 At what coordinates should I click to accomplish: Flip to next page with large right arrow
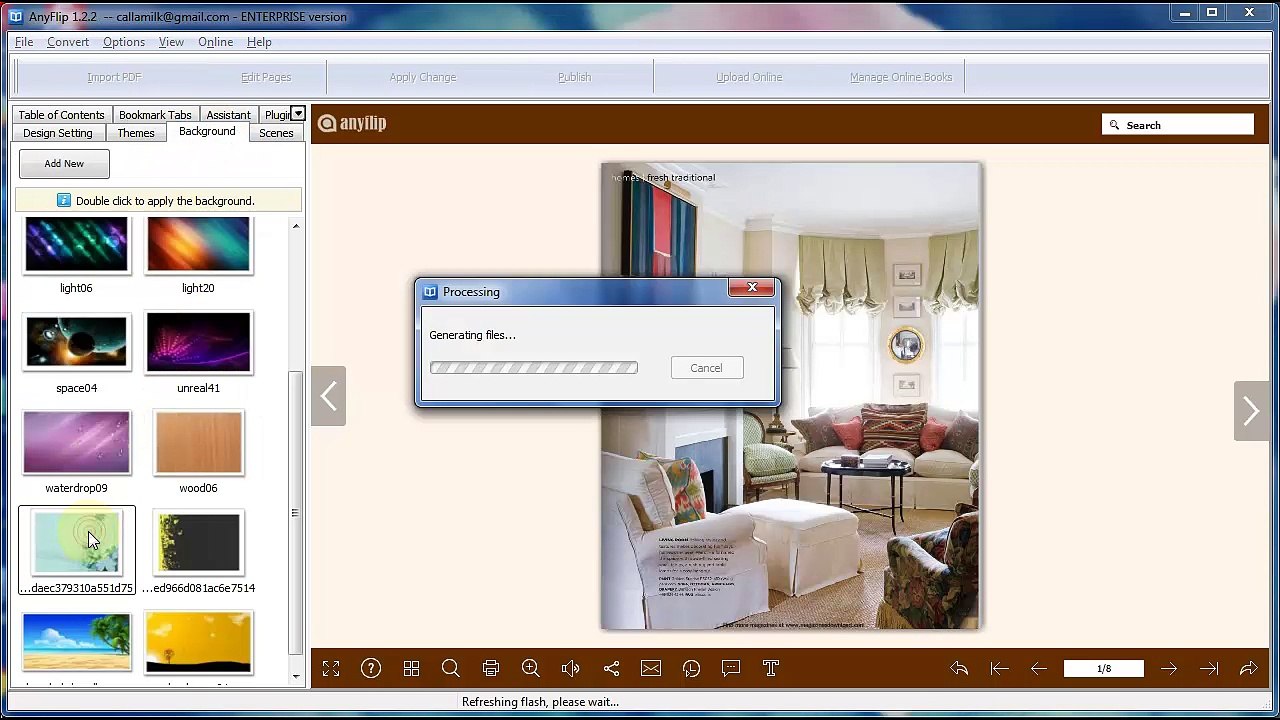point(1251,410)
